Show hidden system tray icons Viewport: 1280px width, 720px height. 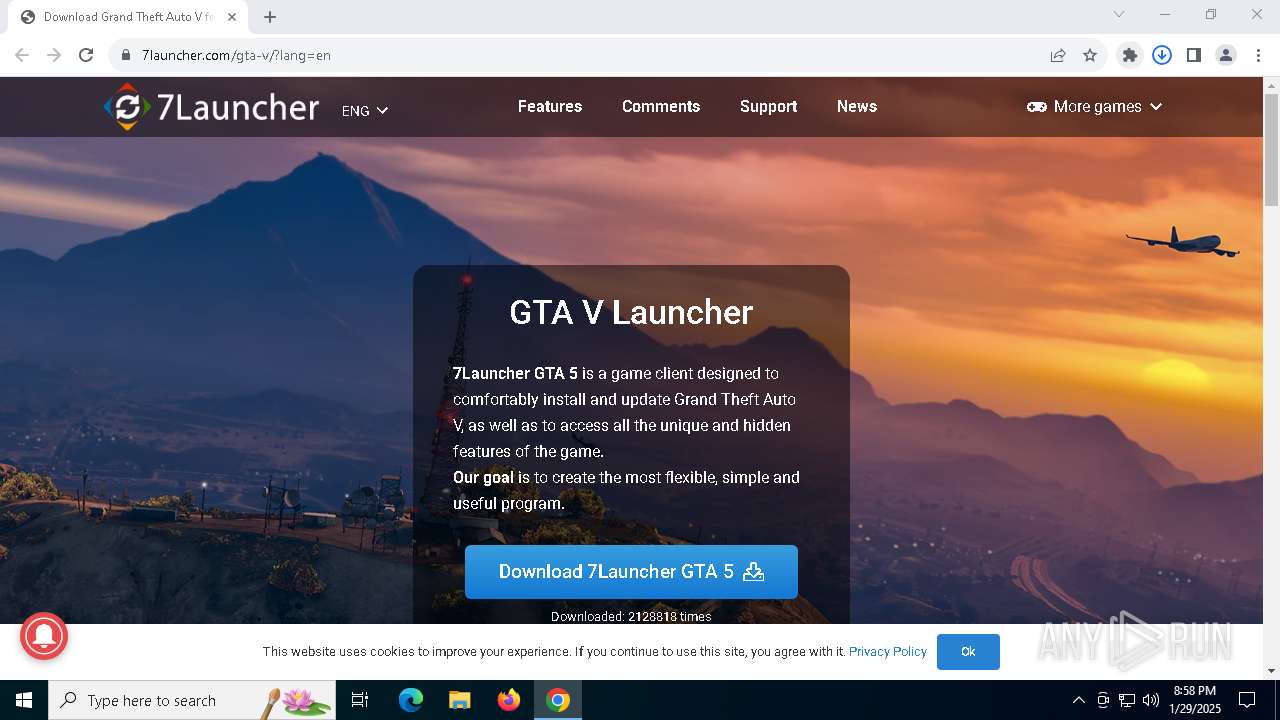pyautogui.click(x=1078, y=700)
